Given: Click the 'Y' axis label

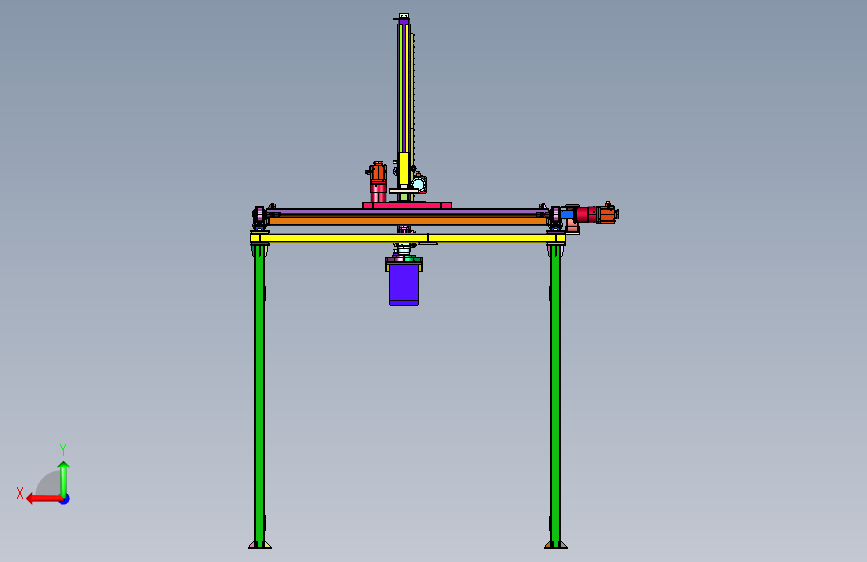Looking at the screenshot, I should (x=63, y=449).
